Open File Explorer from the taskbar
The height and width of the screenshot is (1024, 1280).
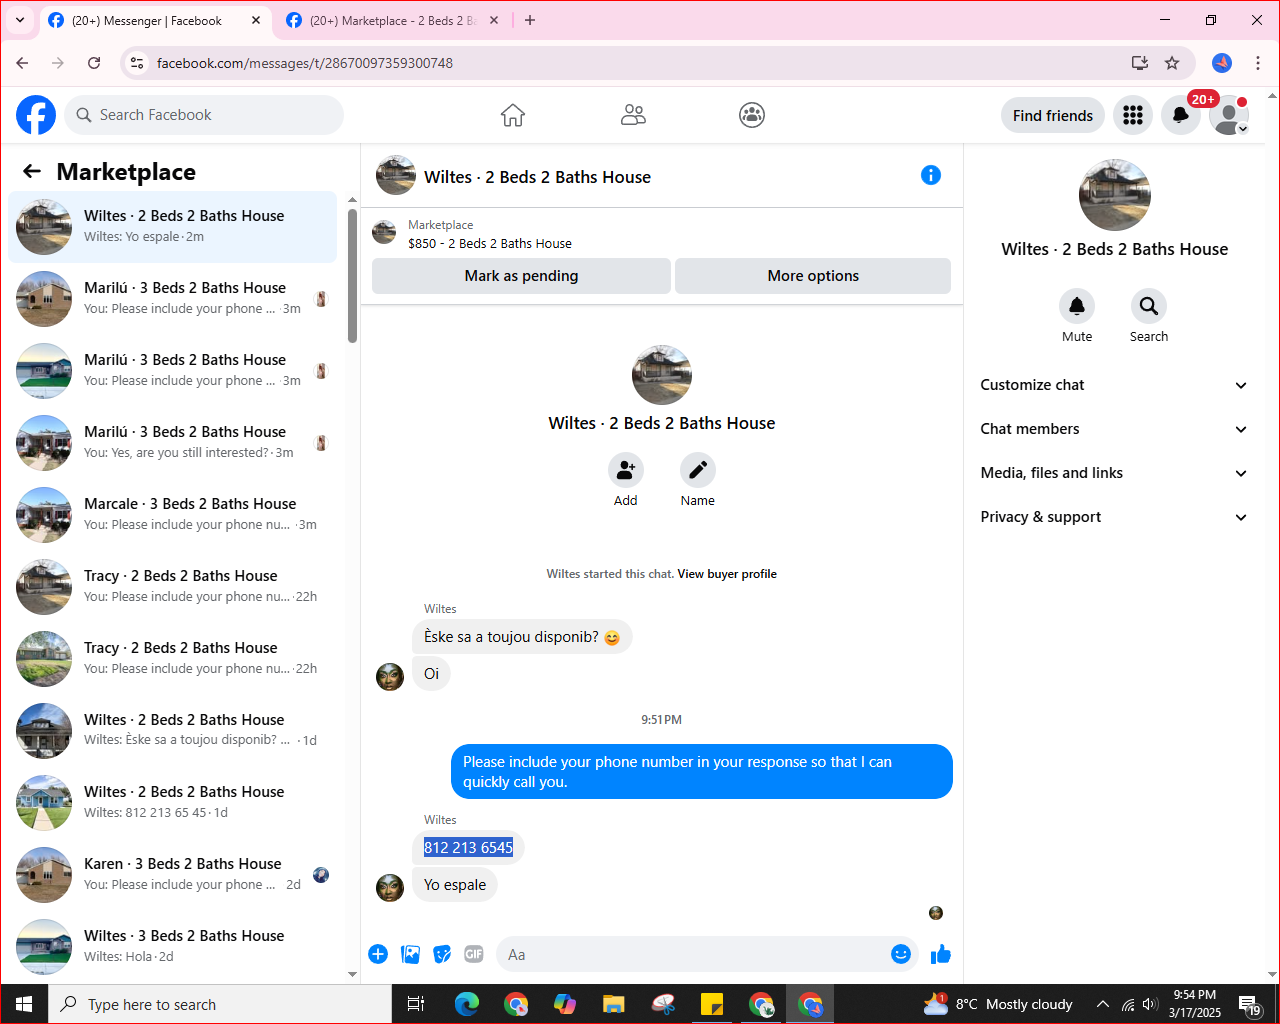pyautogui.click(x=614, y=1004)
